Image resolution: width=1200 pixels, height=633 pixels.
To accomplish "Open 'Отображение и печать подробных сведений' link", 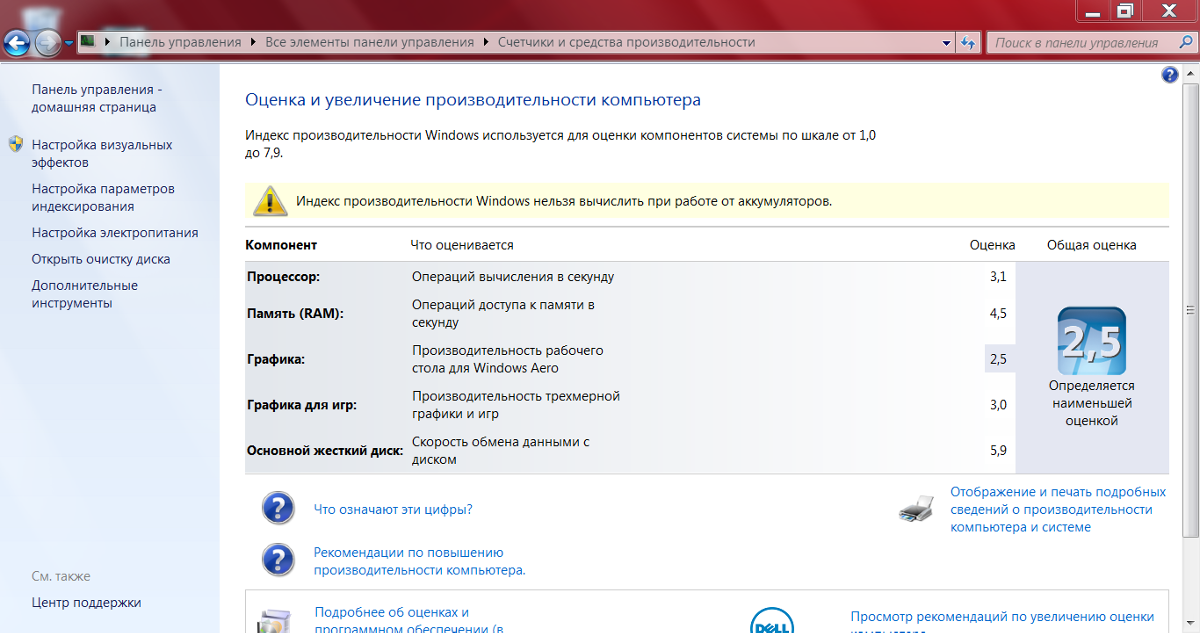I will (1058, 509).
